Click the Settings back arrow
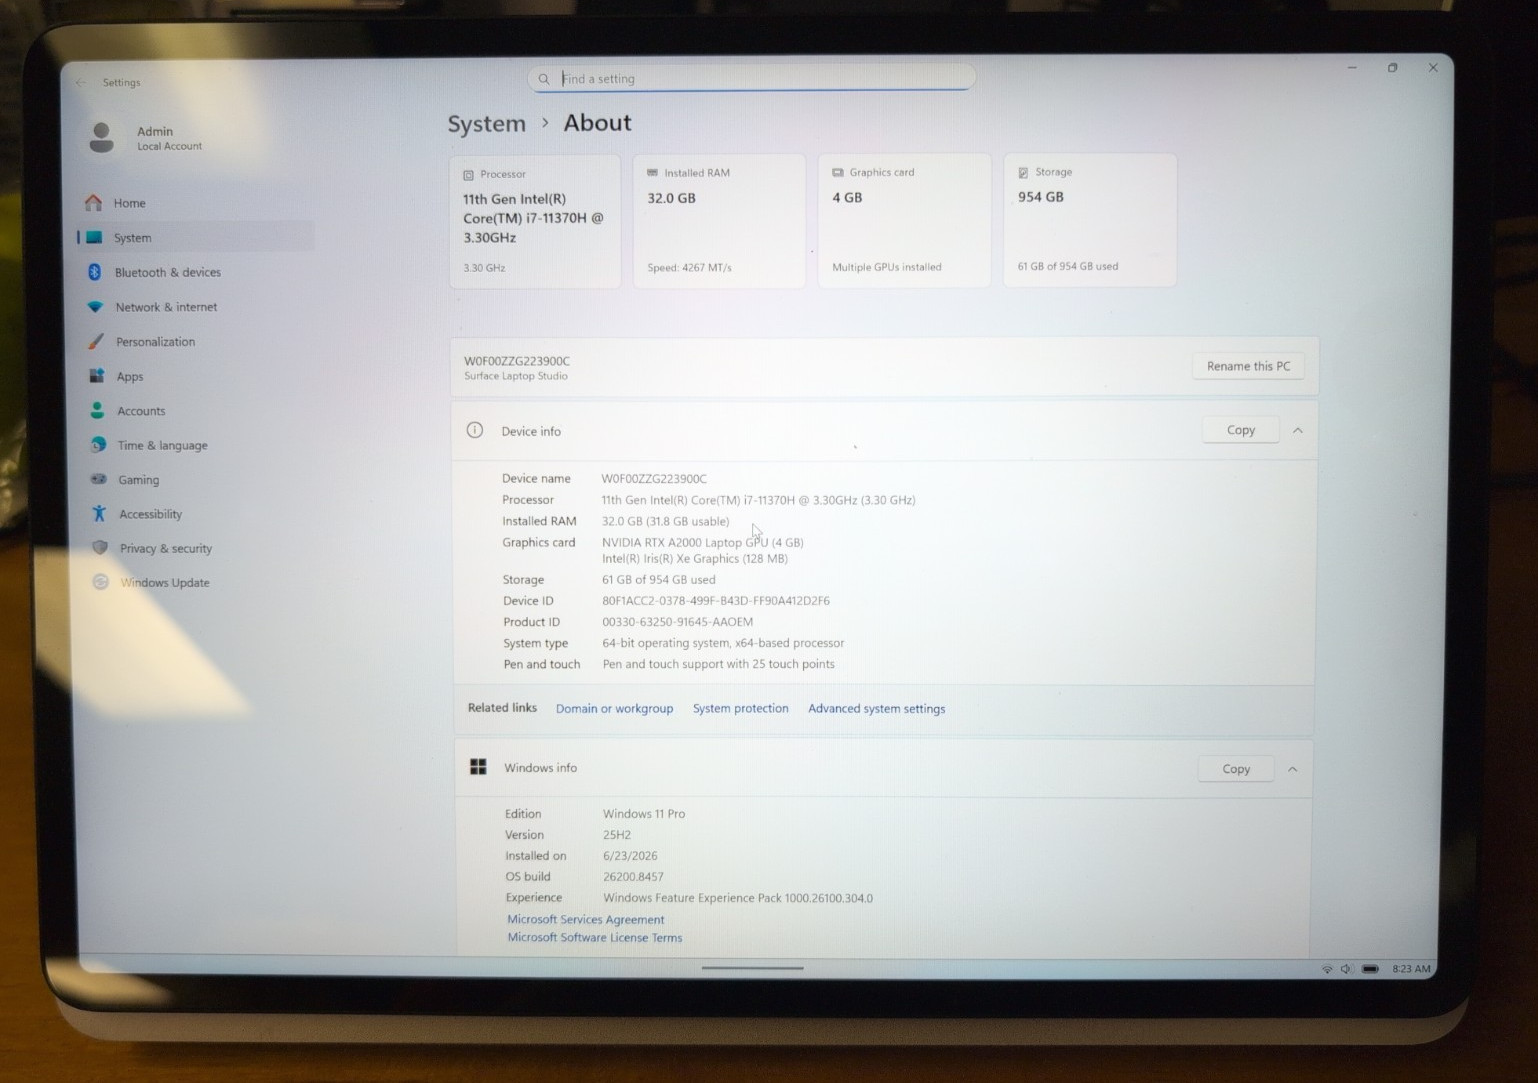This screenshot has height=1083, width=1538. [x=81, y=83]
